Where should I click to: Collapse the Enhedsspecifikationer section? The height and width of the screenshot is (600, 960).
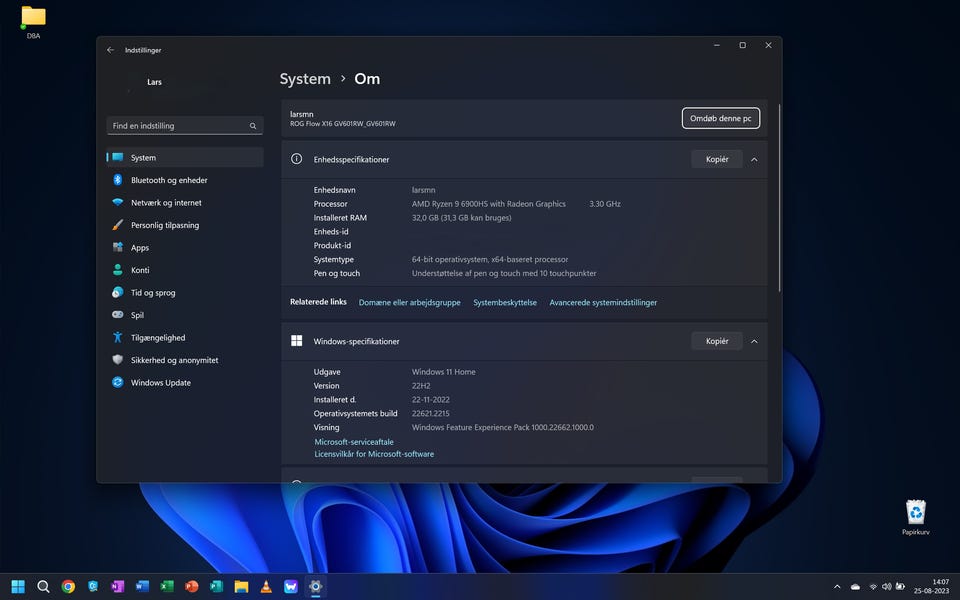[754, 159]
